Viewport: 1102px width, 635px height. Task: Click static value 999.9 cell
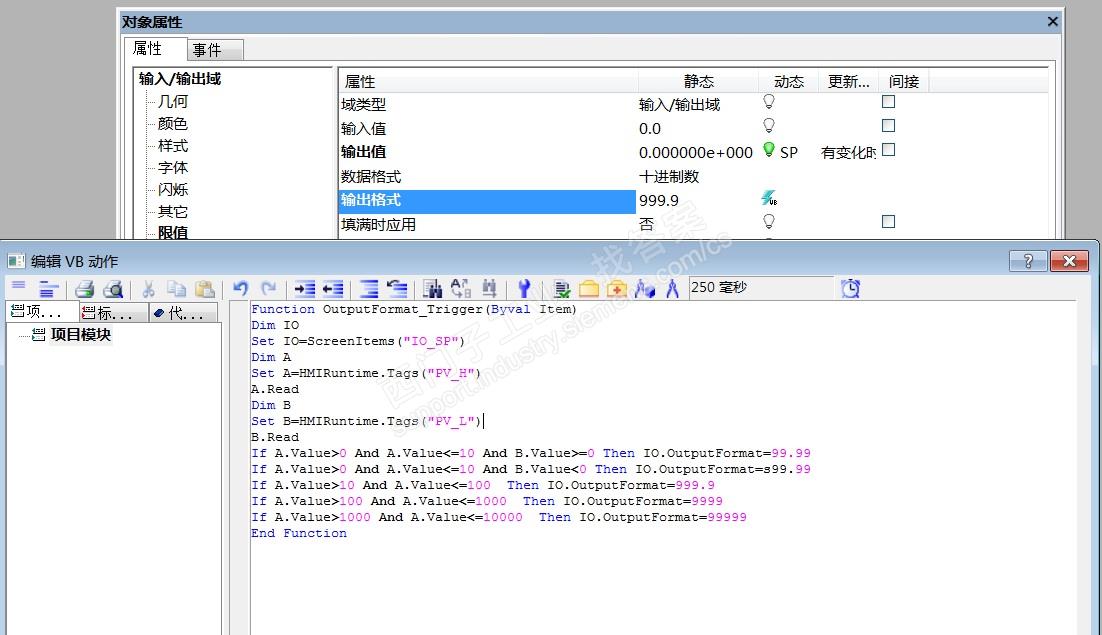coord(659,201)
